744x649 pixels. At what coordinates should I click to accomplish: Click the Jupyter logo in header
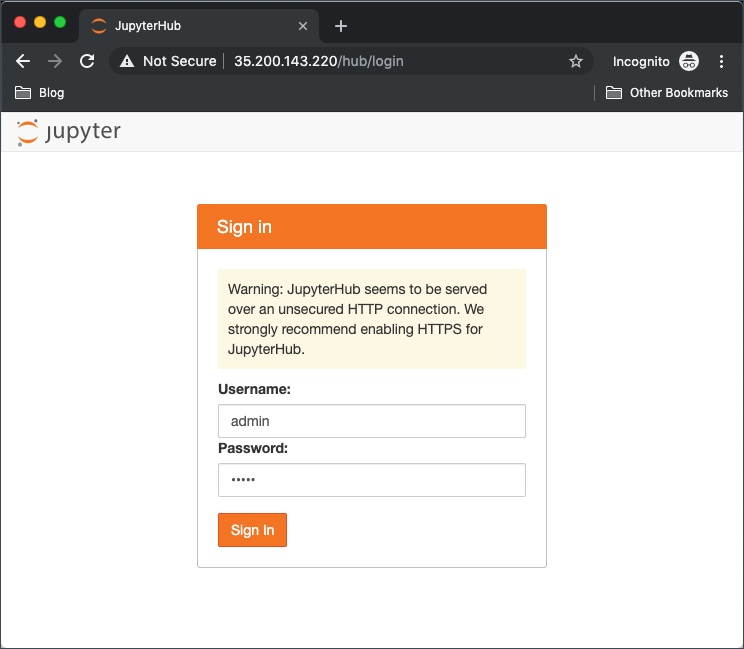[68, 132]
